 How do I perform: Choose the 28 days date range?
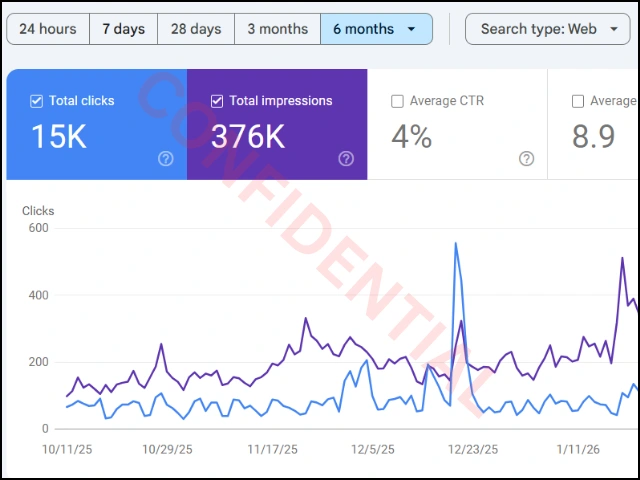point(196,29)
